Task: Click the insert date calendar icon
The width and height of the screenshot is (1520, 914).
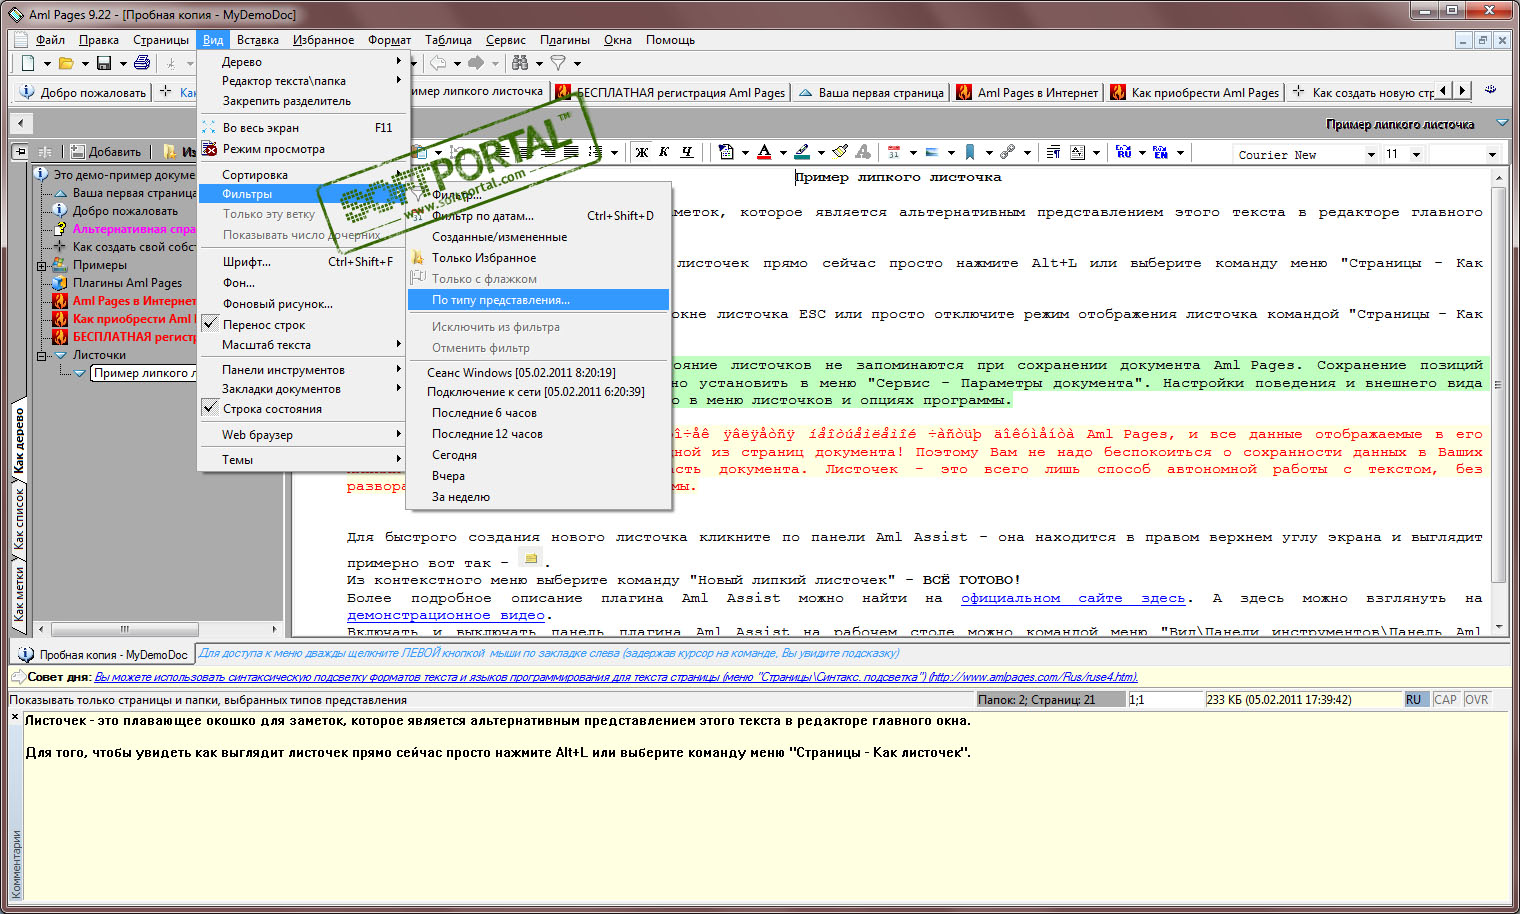Action: pyautogui.click(x=894, y=152)
